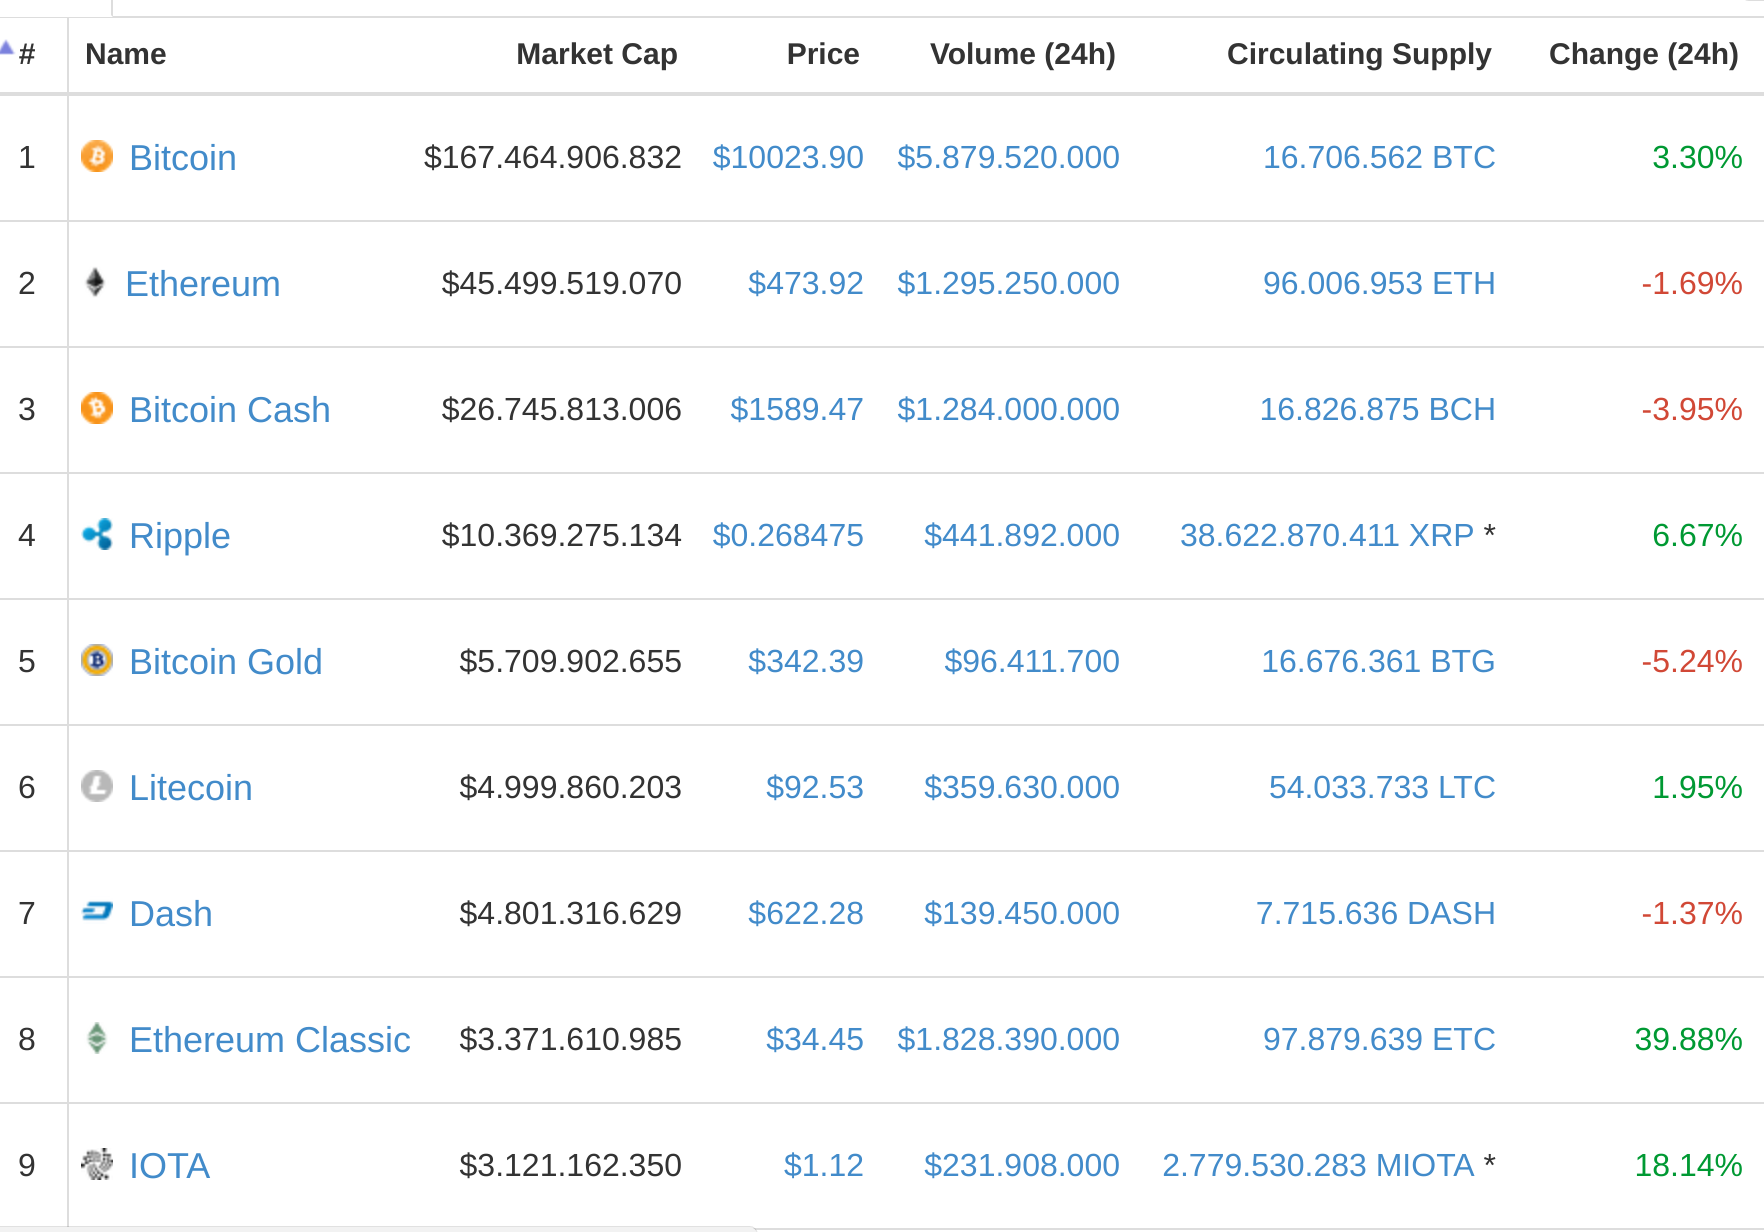Viewport: 1764px width, 1232px height.
Task: Open the Bitcoin Gold name link
Action: (226, 662)
